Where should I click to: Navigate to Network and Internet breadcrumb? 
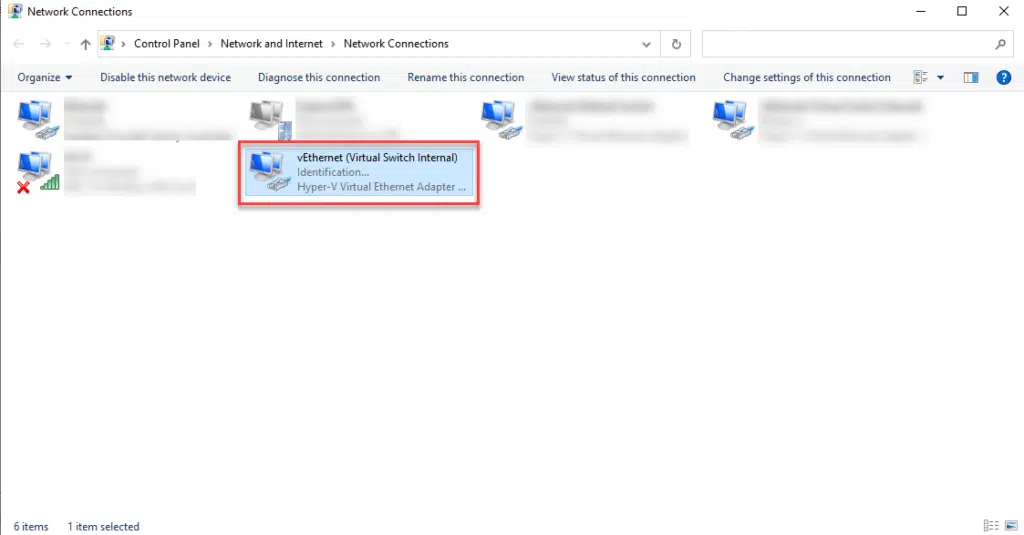click(271, 44)
